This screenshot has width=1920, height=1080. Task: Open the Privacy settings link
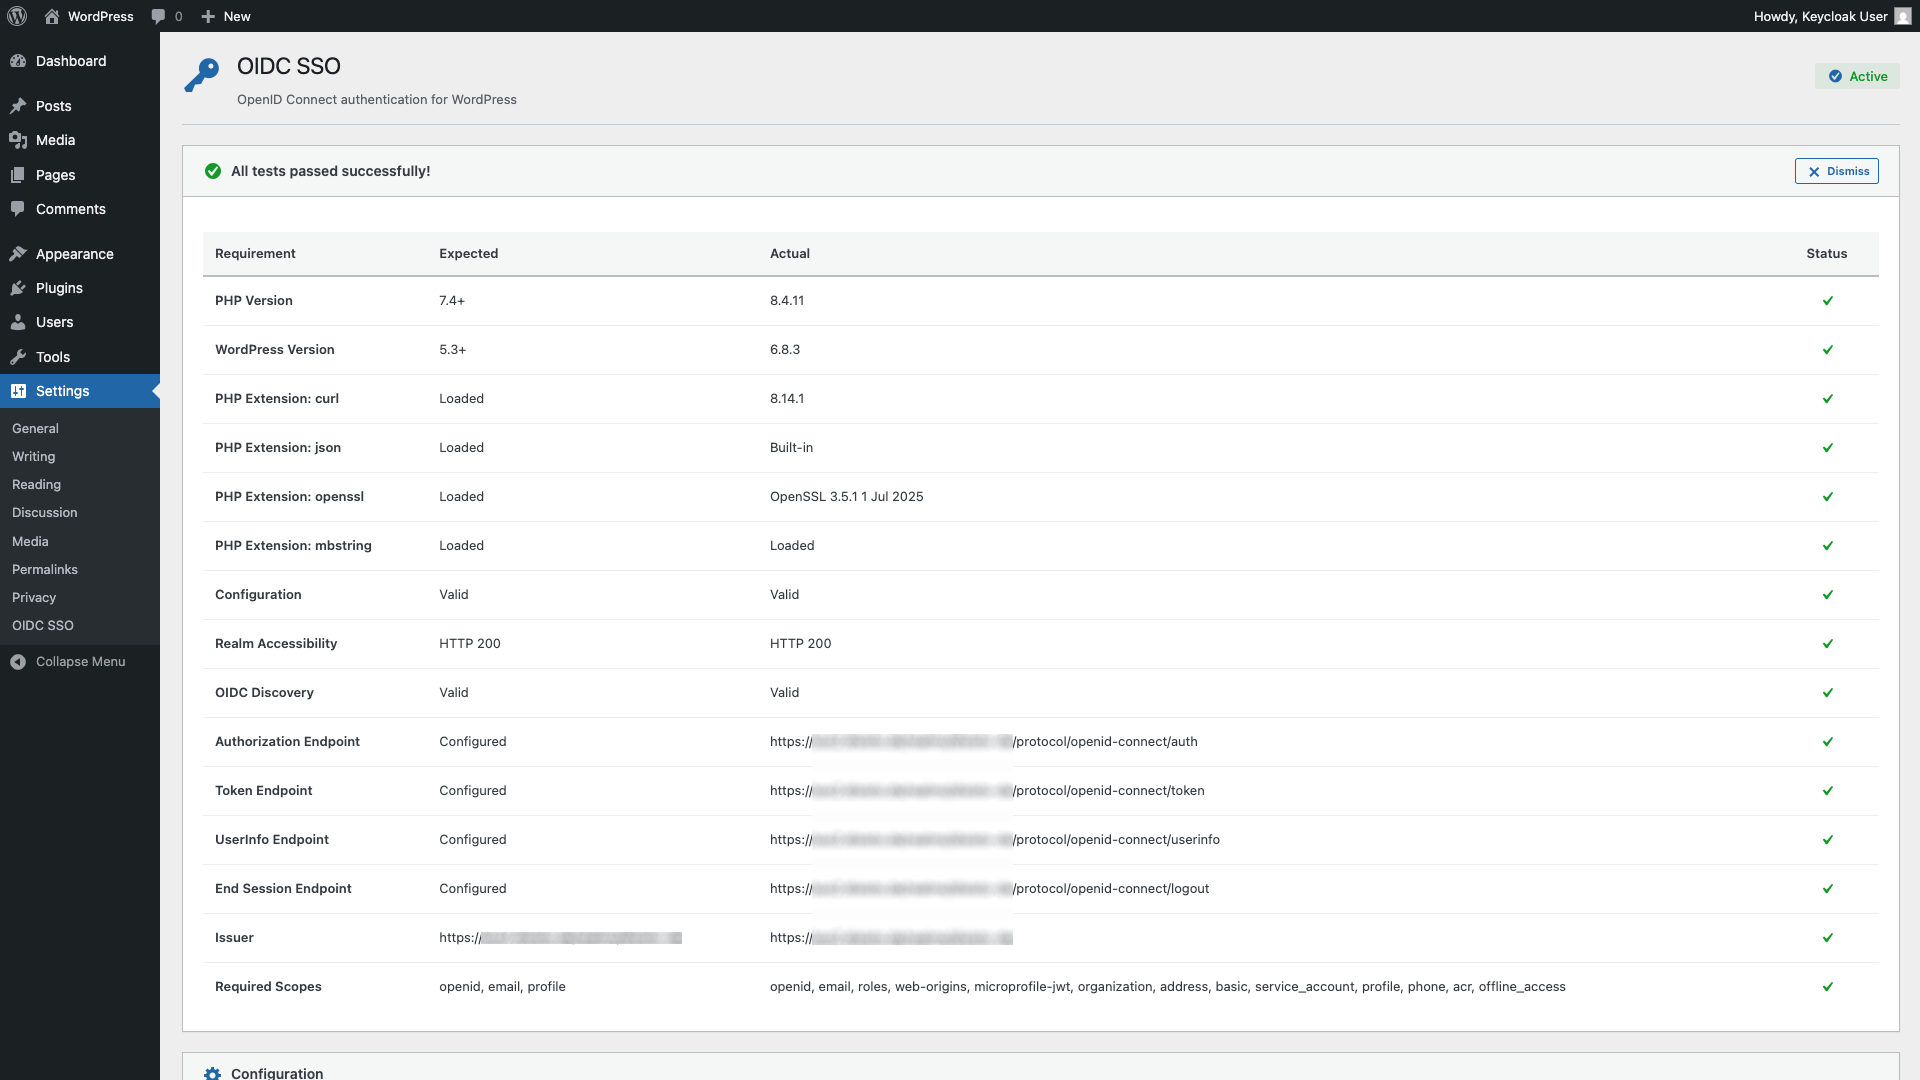[34, 597]
